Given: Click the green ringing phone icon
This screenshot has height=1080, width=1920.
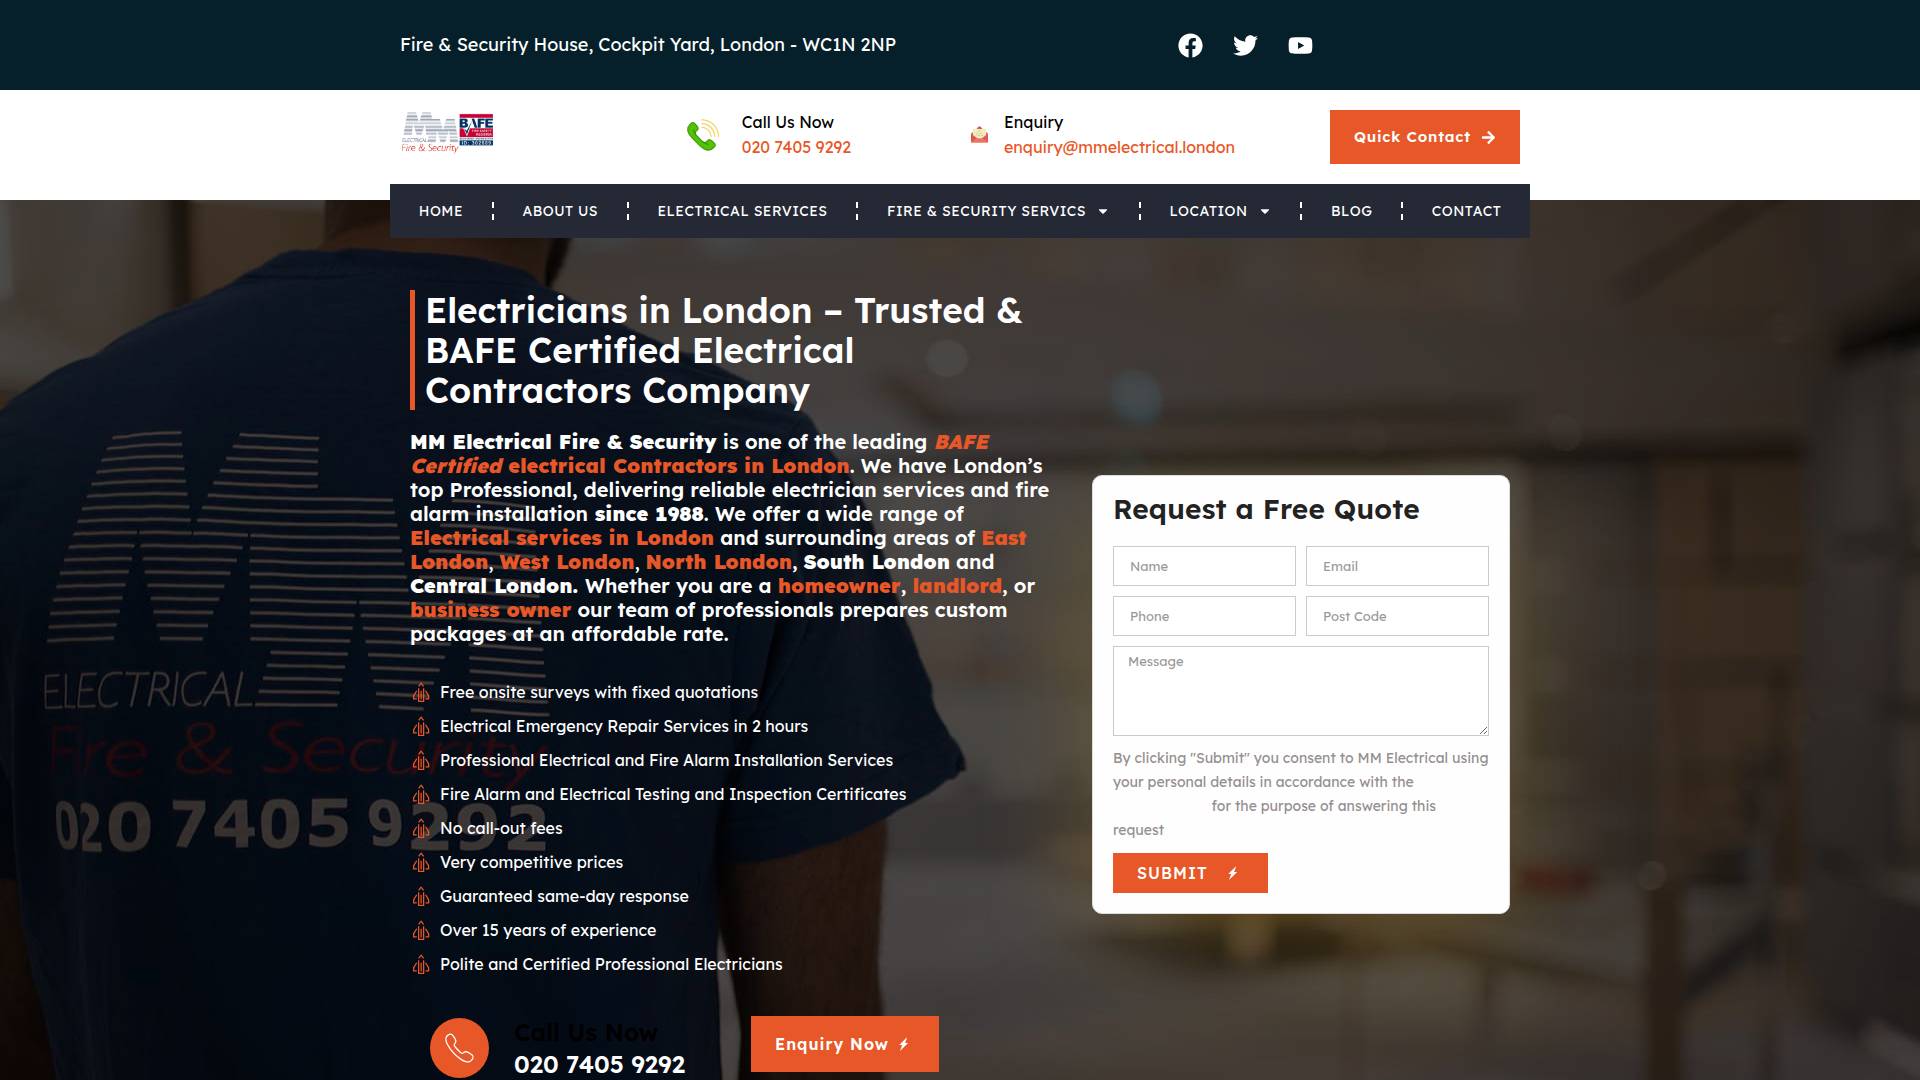Looking at the screenshot, I should click(702, 135).
